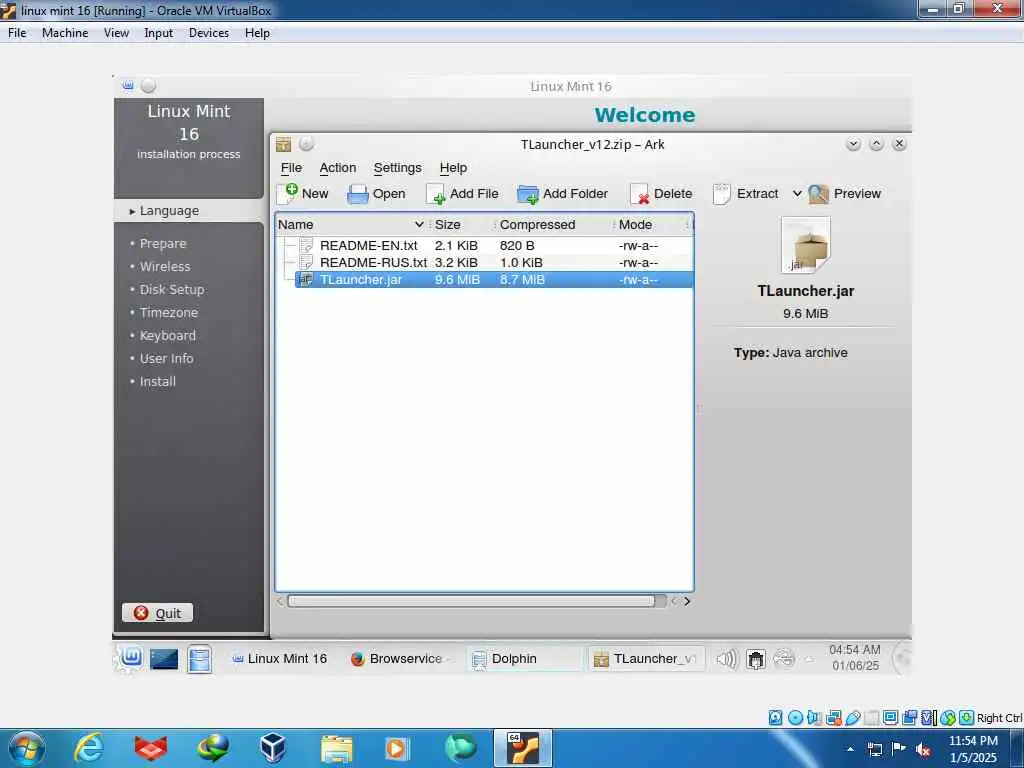The width and height of the screenshot is (1024, 768).
Task: Click the Mint panel clock
Action: [855, 658]
